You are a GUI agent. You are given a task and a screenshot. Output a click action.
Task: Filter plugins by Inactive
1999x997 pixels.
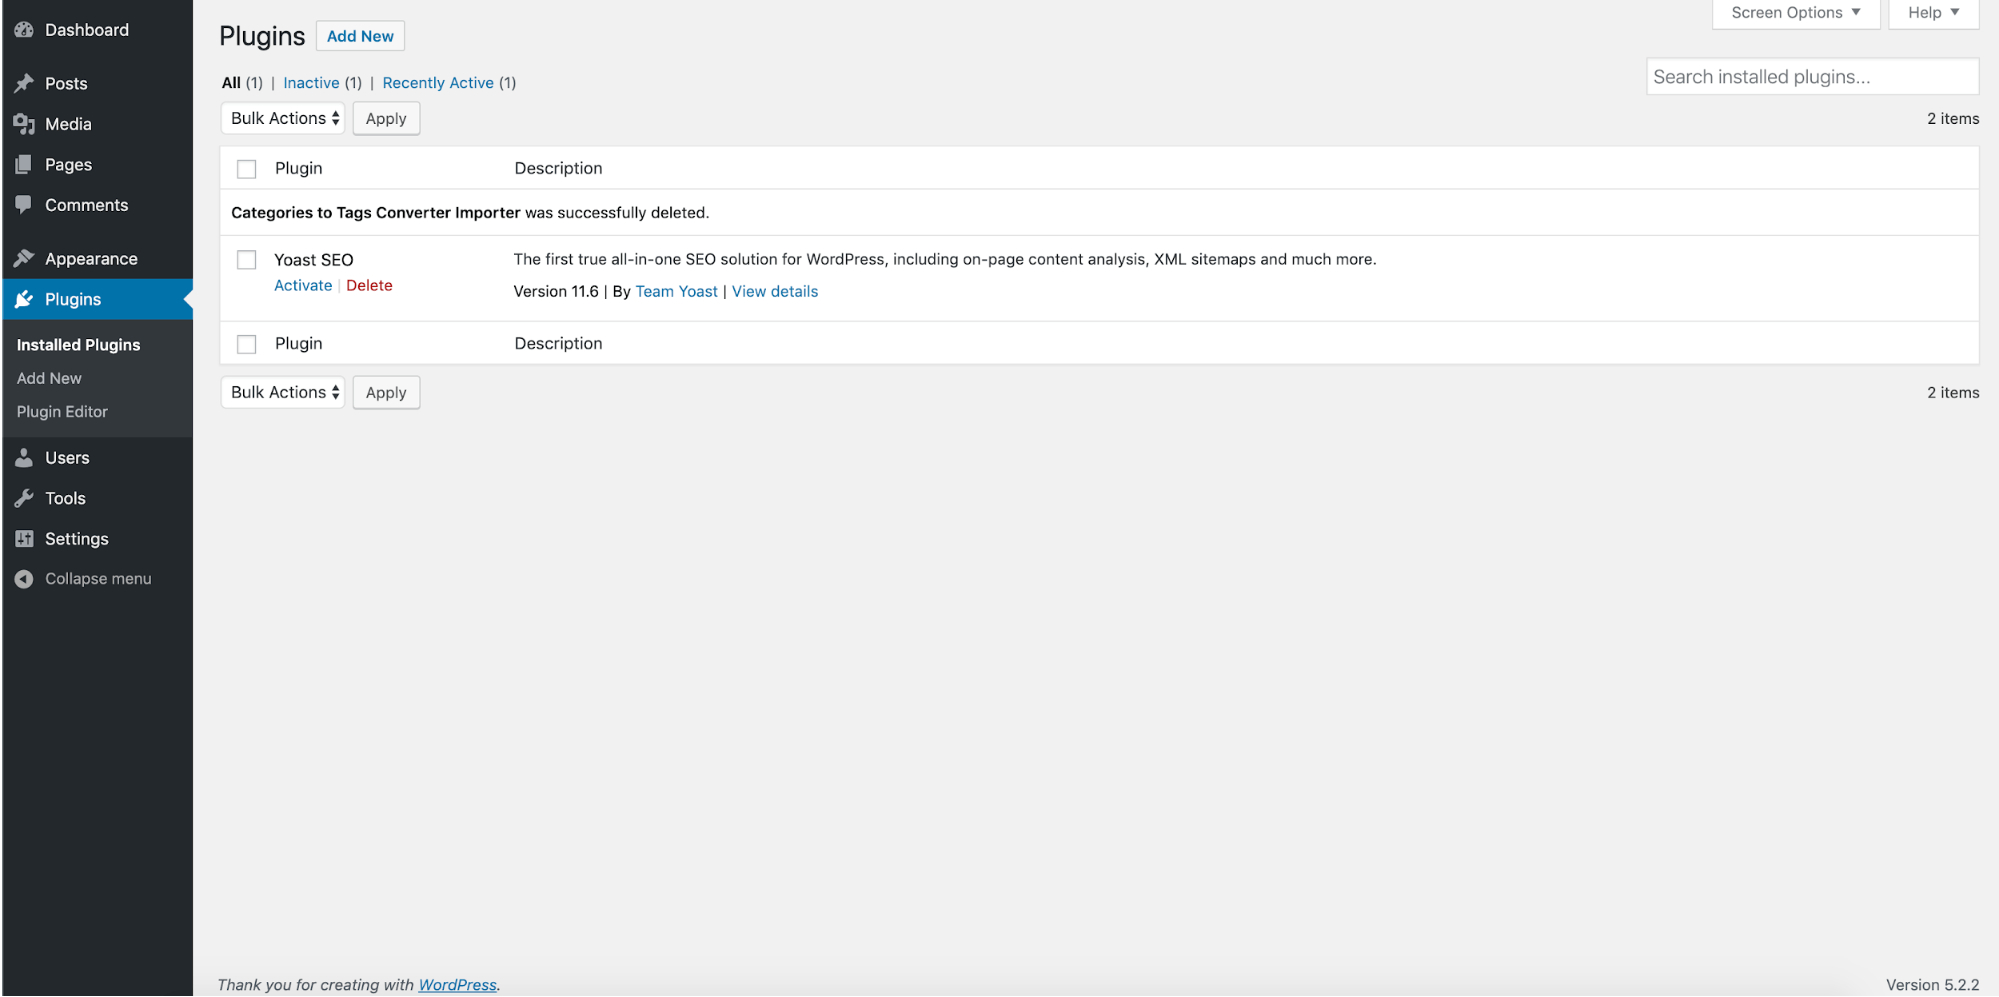click(x=311, y=83)
